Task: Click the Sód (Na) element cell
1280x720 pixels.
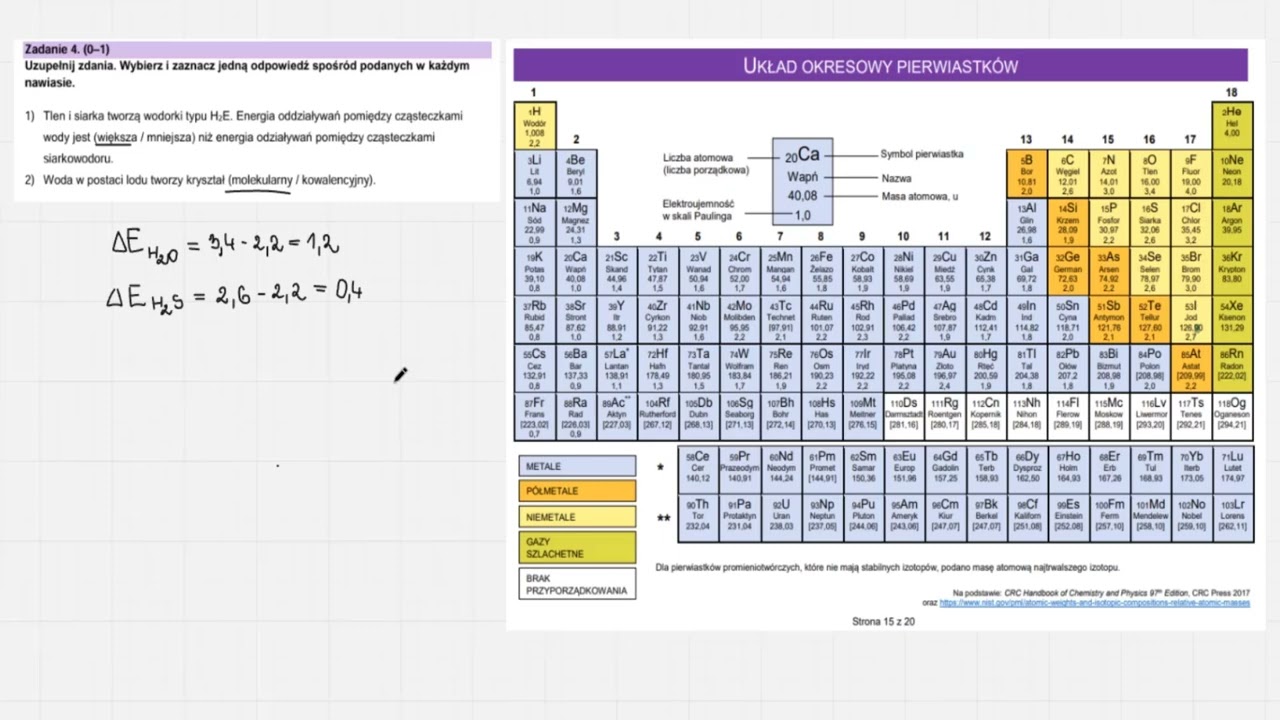Action: [535, 222]
